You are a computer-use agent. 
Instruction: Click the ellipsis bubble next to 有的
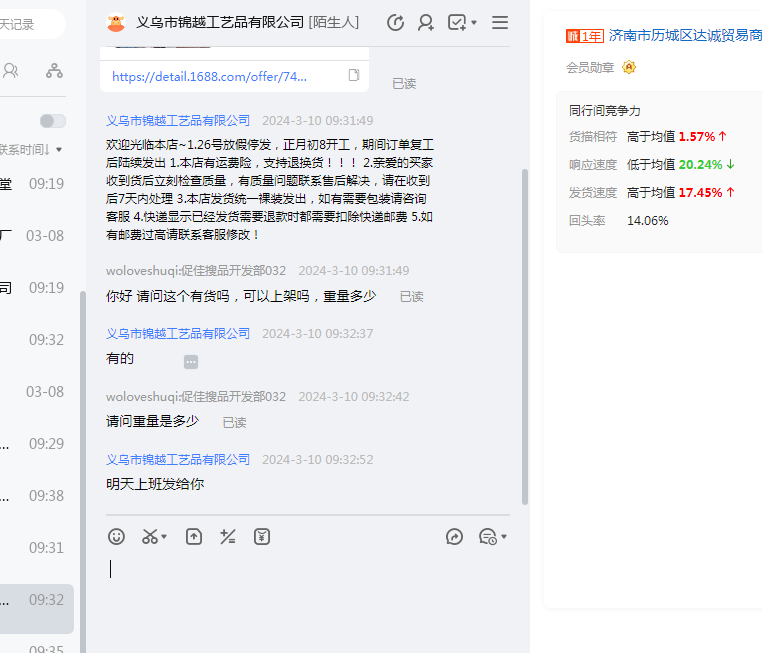pyautogui.click(x=191, y=362)
